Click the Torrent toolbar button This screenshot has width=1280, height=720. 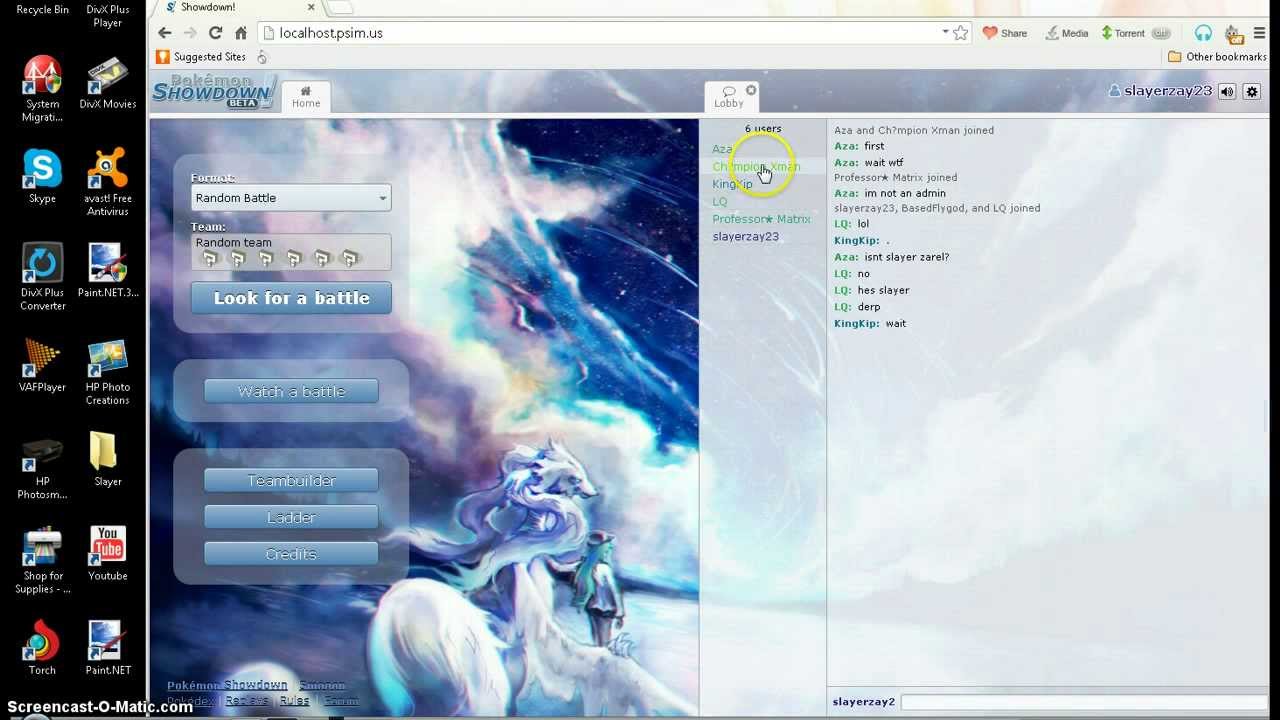coord(1123,33)
